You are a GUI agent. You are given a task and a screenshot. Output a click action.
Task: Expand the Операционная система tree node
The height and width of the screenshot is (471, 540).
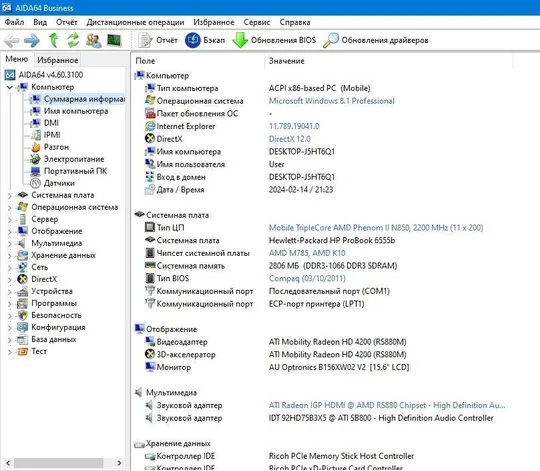click(9, 208)
